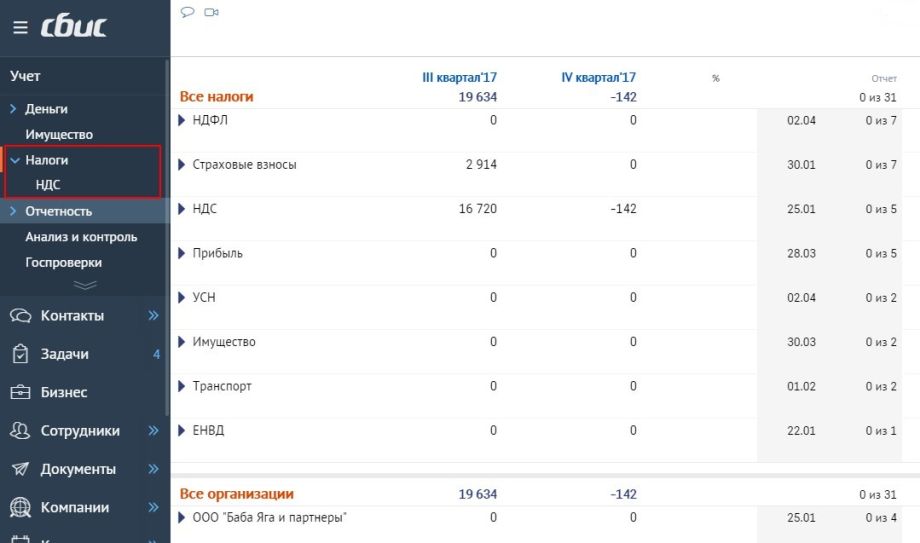Collapse the Налоги sidebar section

(14, 160)
